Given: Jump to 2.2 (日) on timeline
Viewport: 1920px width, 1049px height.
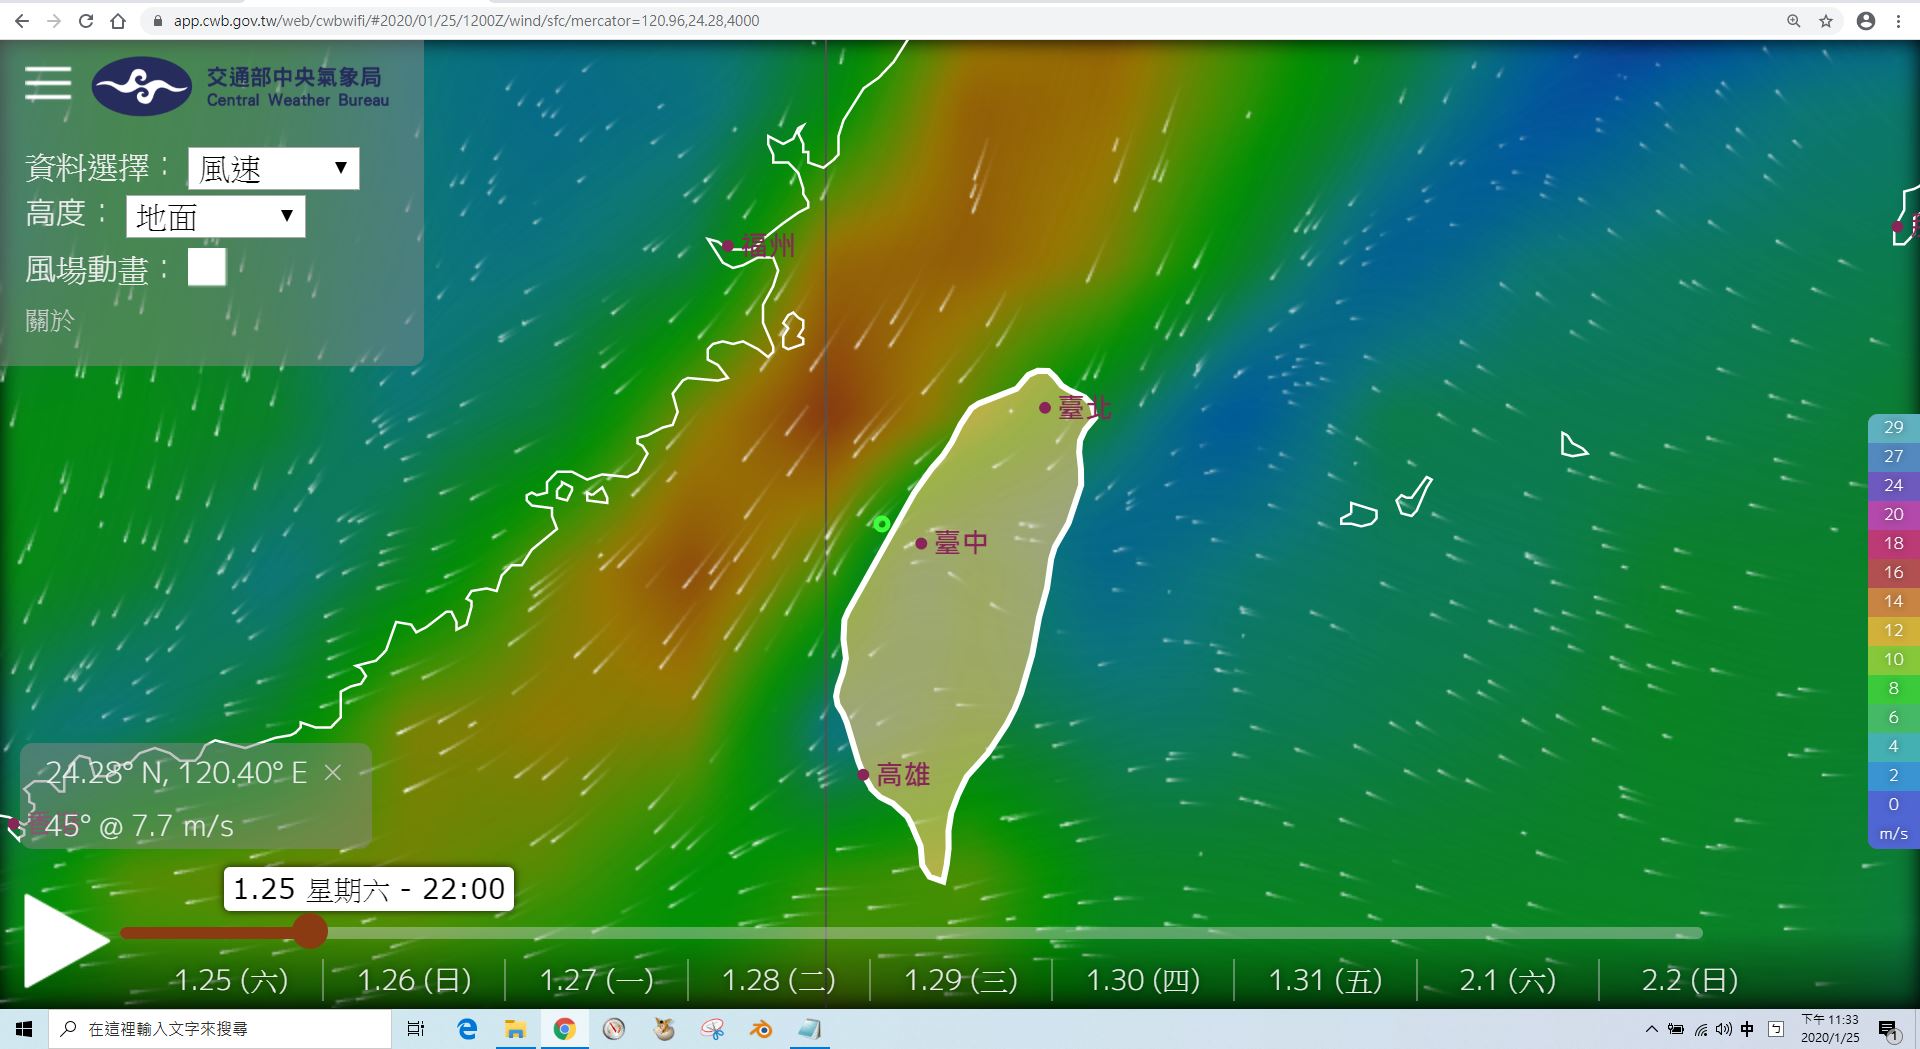Looking at the screenshot, I should point(1689,980).
